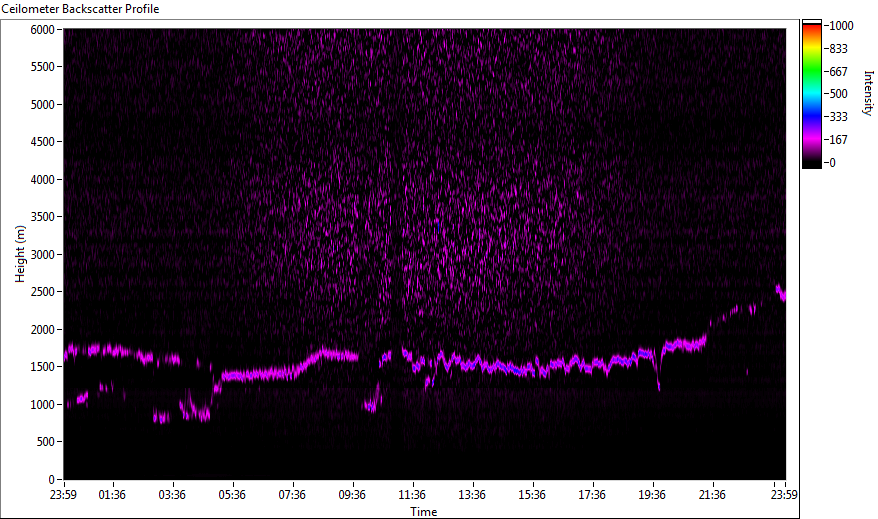Click the 11:36 time tick label
878x519 pixels.
click(412, 495)
